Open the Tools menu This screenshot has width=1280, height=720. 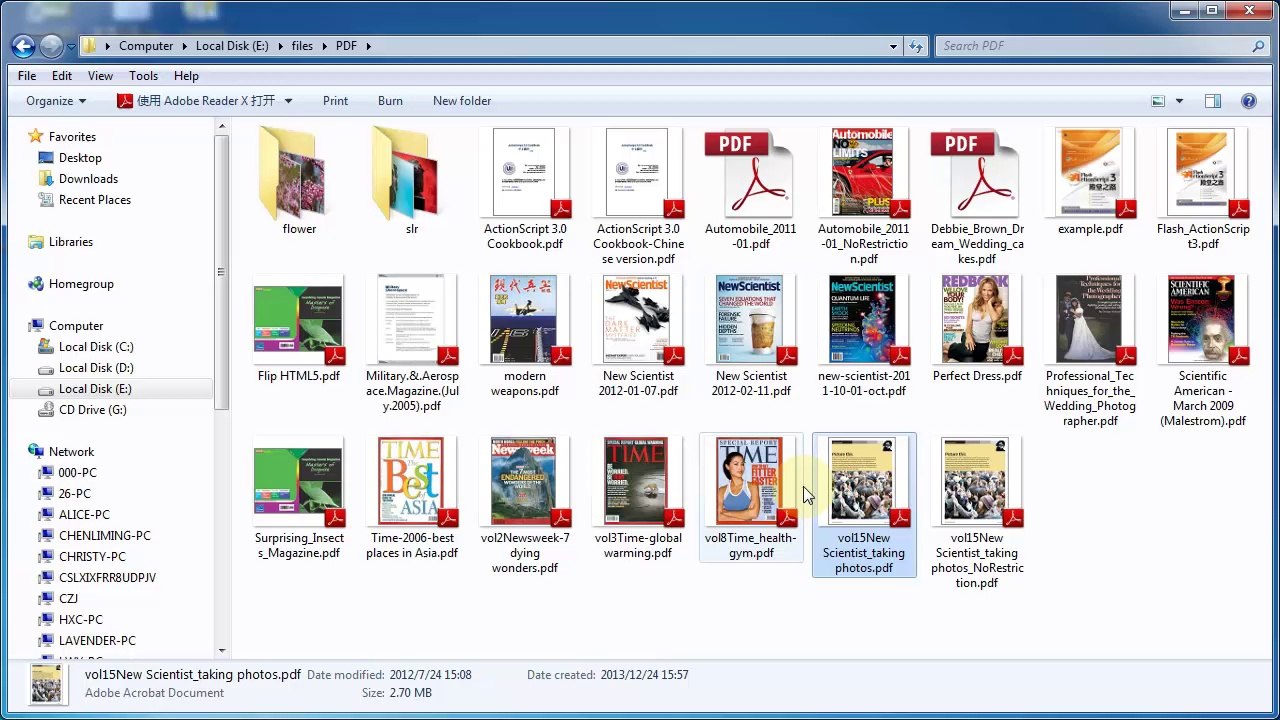point(143,76)
